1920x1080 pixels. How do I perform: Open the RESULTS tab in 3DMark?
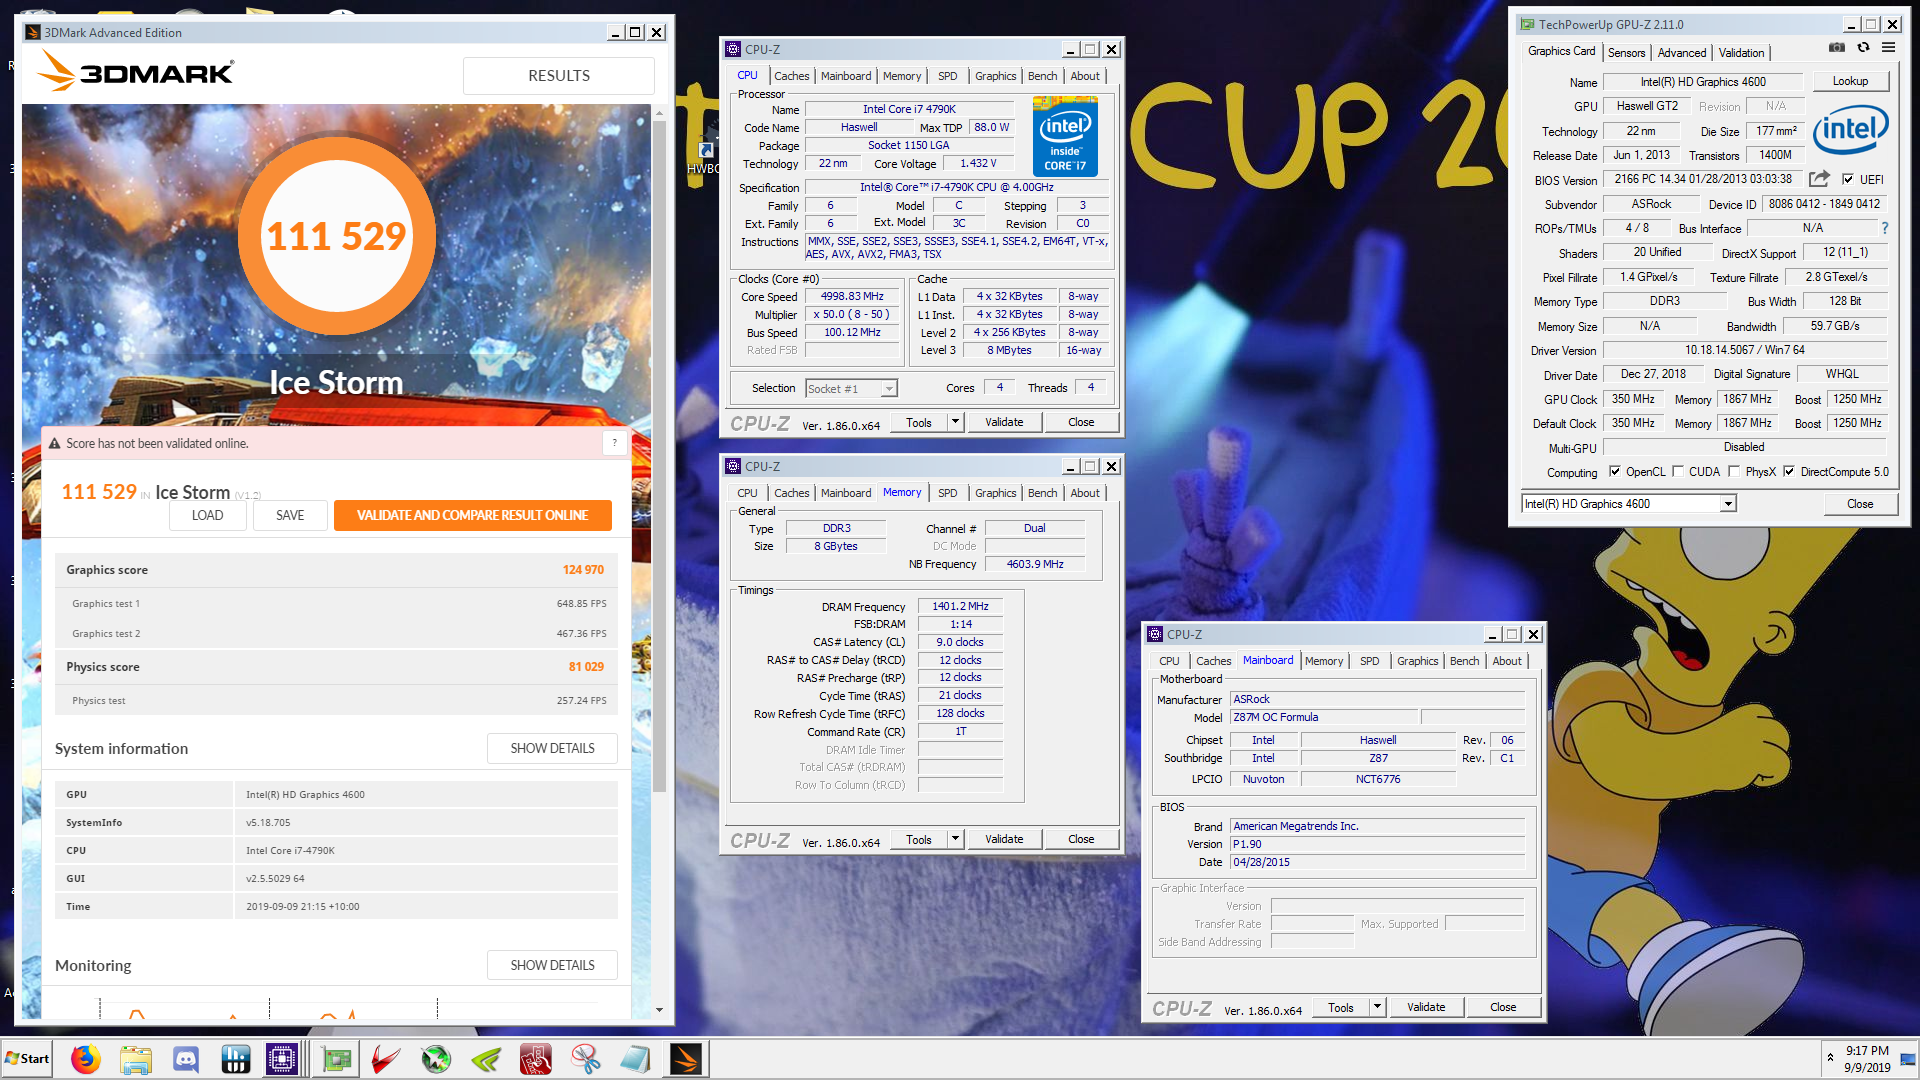(559, 76)
